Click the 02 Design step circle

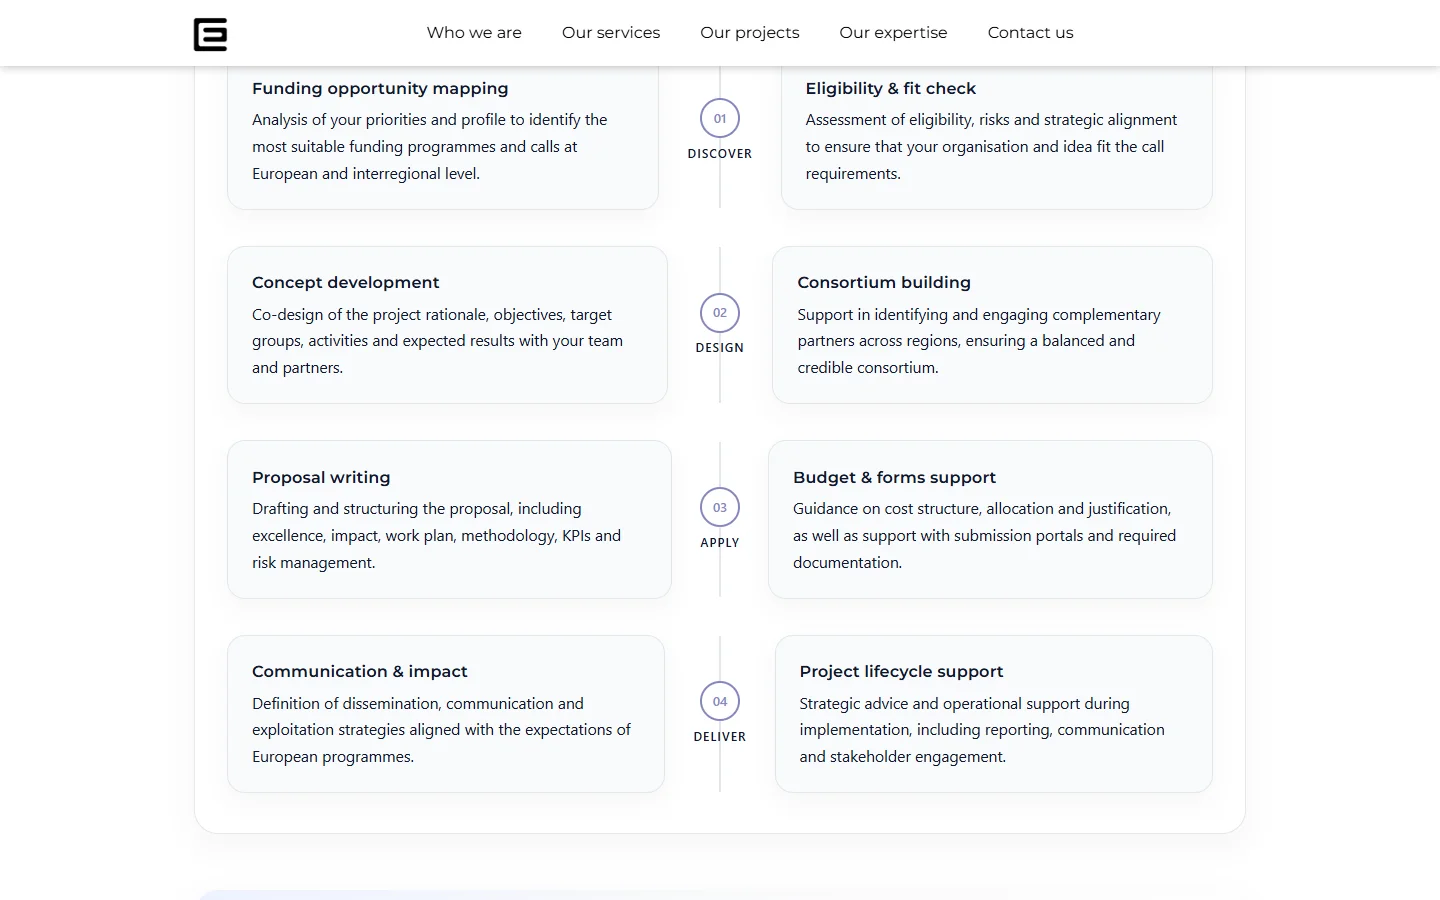coord(720,313)
